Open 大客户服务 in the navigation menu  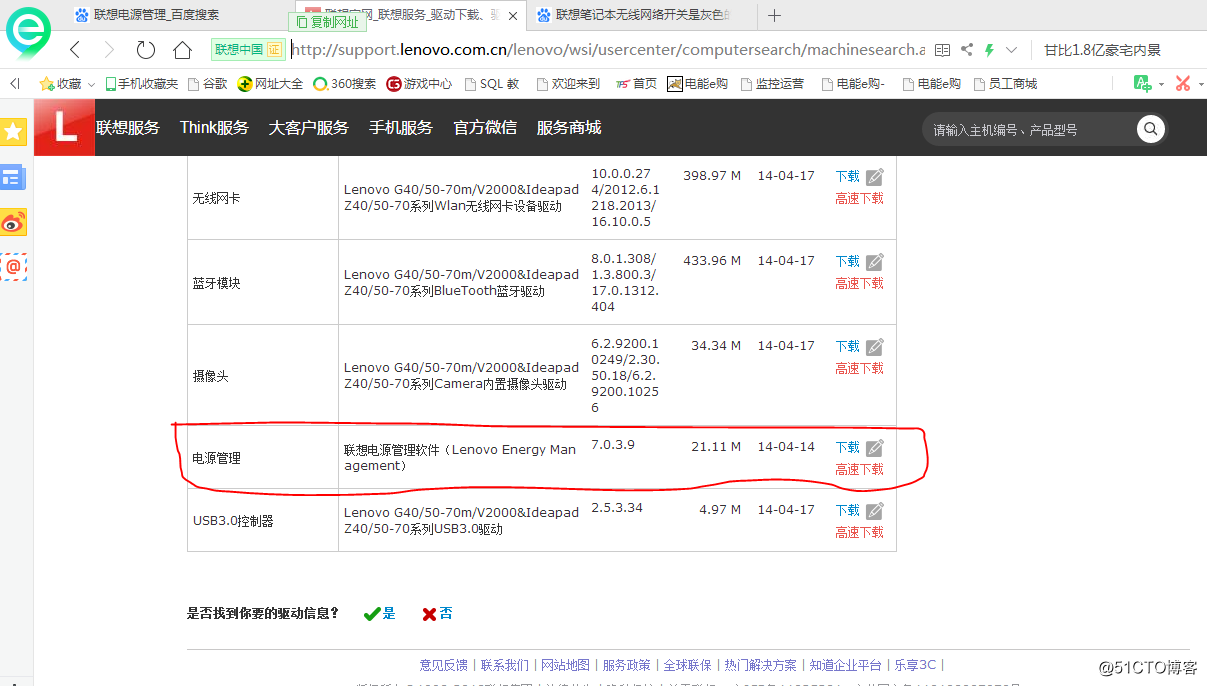(x=308, y=127)
